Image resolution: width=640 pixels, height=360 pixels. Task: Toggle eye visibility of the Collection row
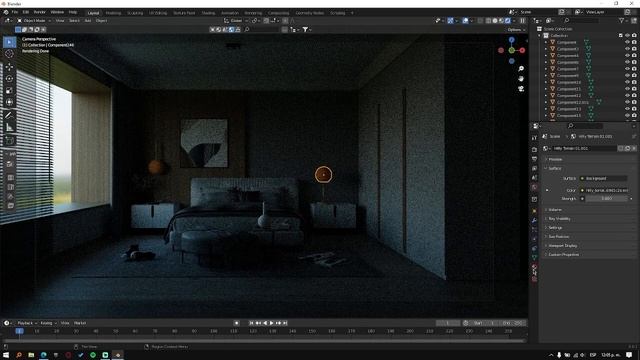point(627,36)
